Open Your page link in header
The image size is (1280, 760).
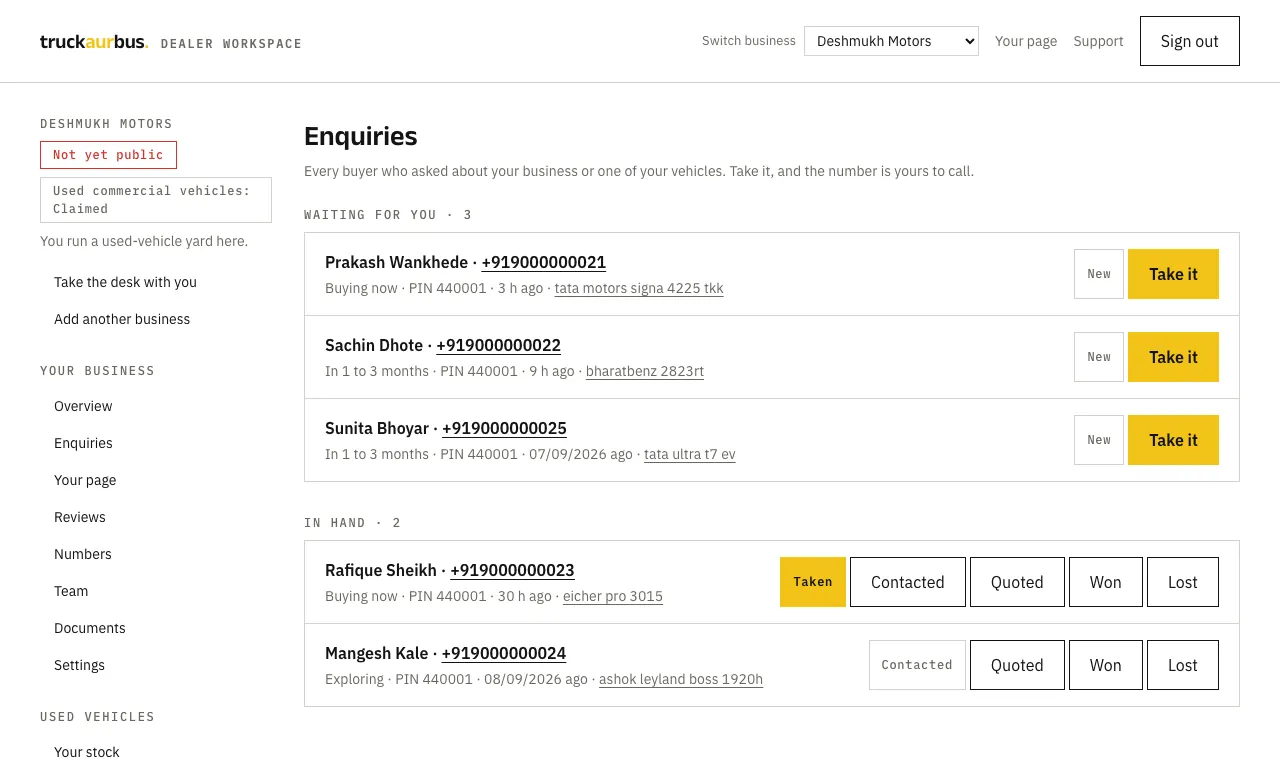[1026, 41]
